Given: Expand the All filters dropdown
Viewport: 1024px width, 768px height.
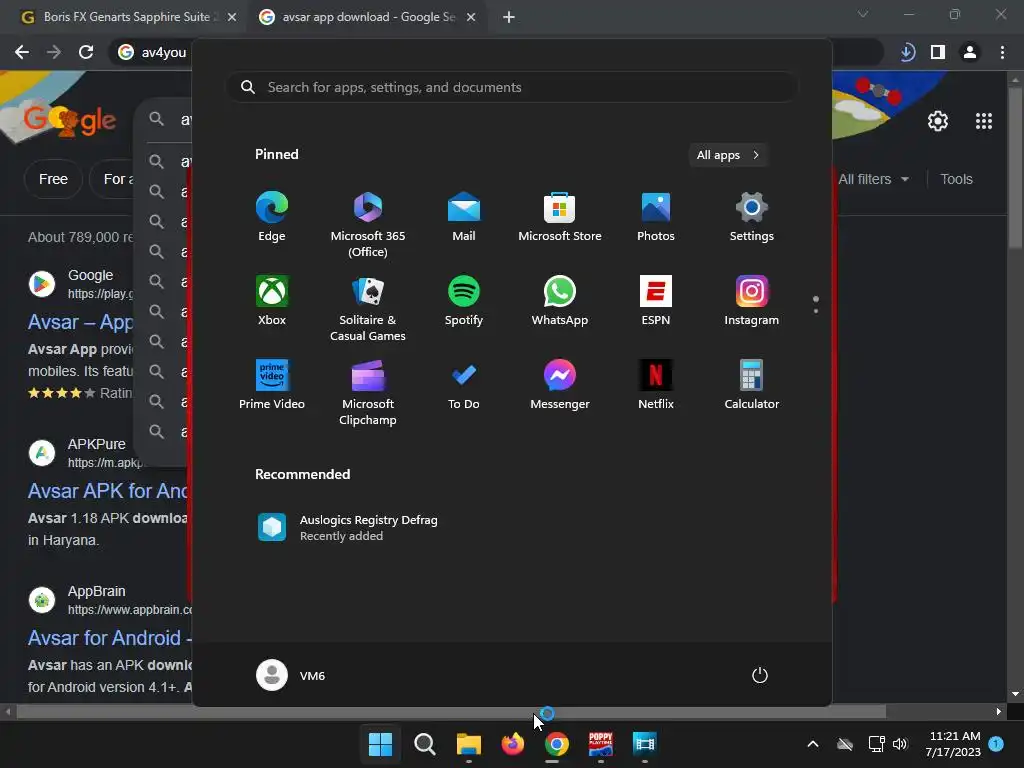Looking at the screenshot, I should [x=873, y=179].
